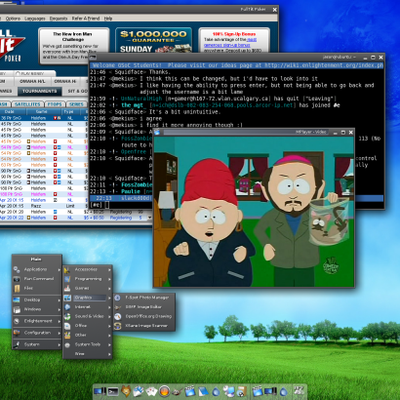This screenshot has height=400, width=400.
Task: Open Files from the Main menu
Action: [37, 288]
